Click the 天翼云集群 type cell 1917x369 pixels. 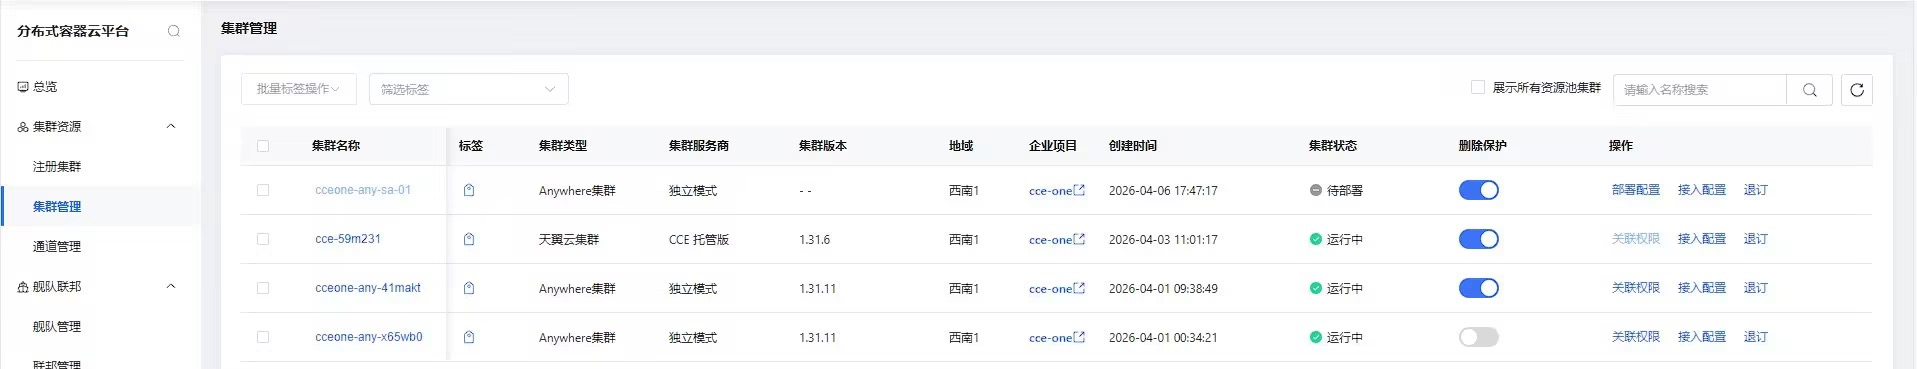569,239
